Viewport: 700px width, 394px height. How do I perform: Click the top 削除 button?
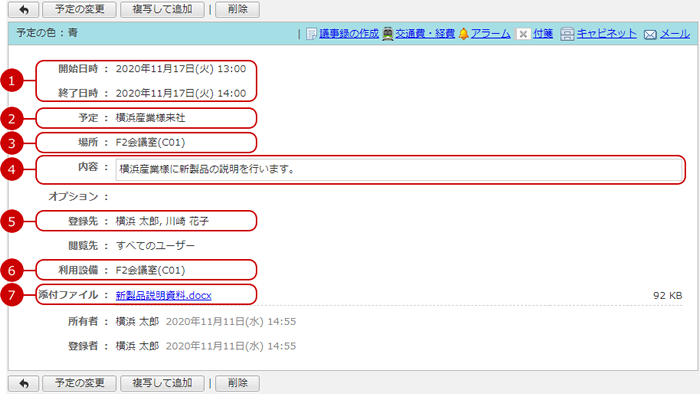click(x=238, y=9)
